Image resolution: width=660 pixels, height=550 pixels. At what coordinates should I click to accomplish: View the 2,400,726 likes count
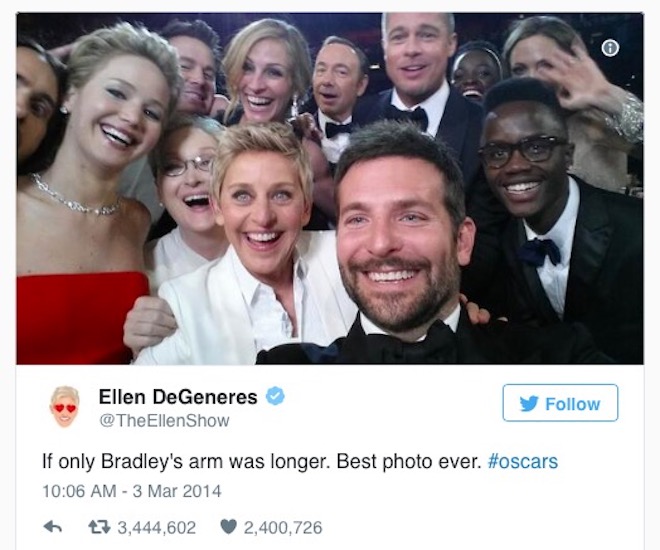(x=283, y=527)
